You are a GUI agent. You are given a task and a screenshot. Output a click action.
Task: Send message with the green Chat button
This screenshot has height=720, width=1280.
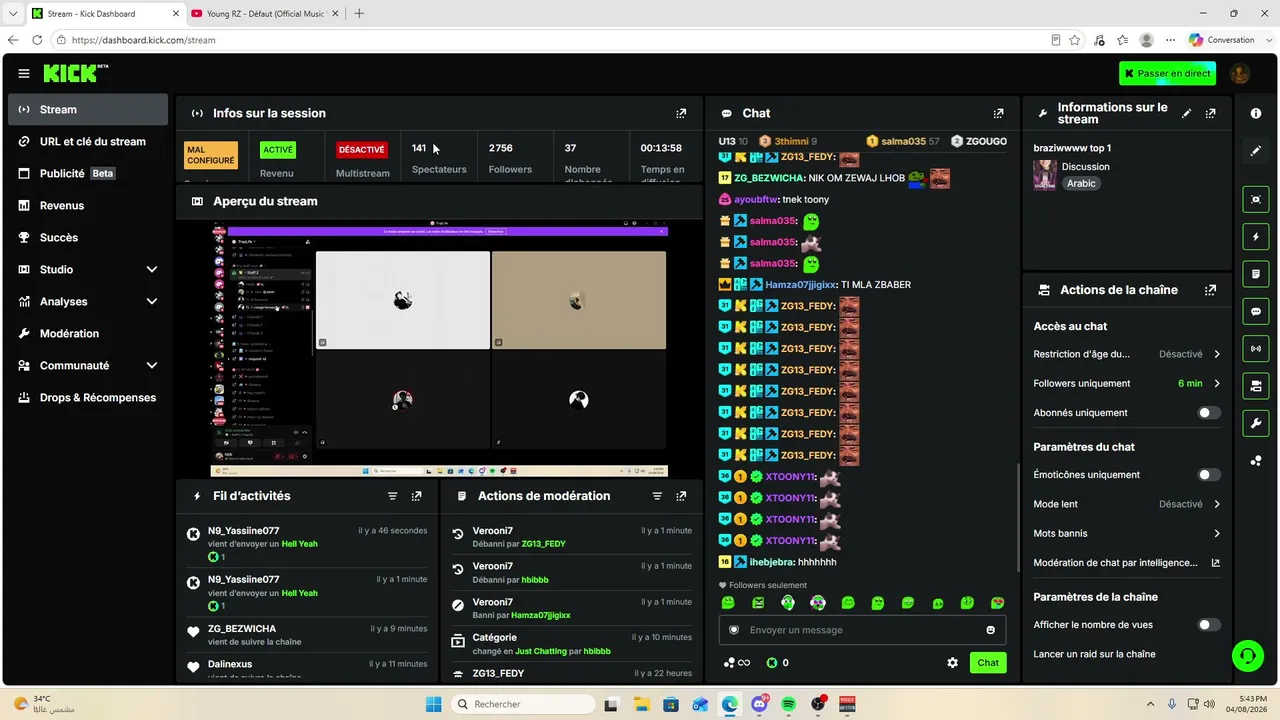988,663
